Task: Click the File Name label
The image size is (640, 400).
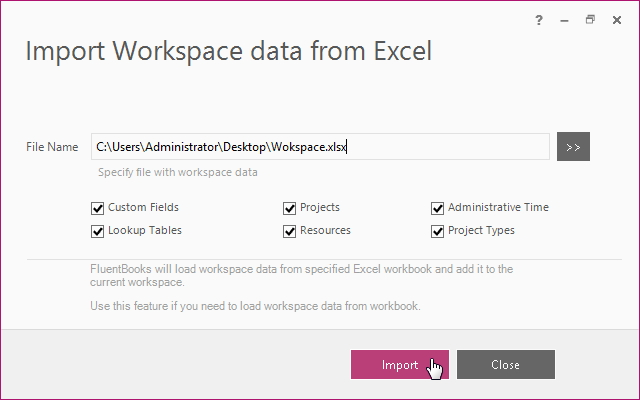Action: click(x=52, y=147)
